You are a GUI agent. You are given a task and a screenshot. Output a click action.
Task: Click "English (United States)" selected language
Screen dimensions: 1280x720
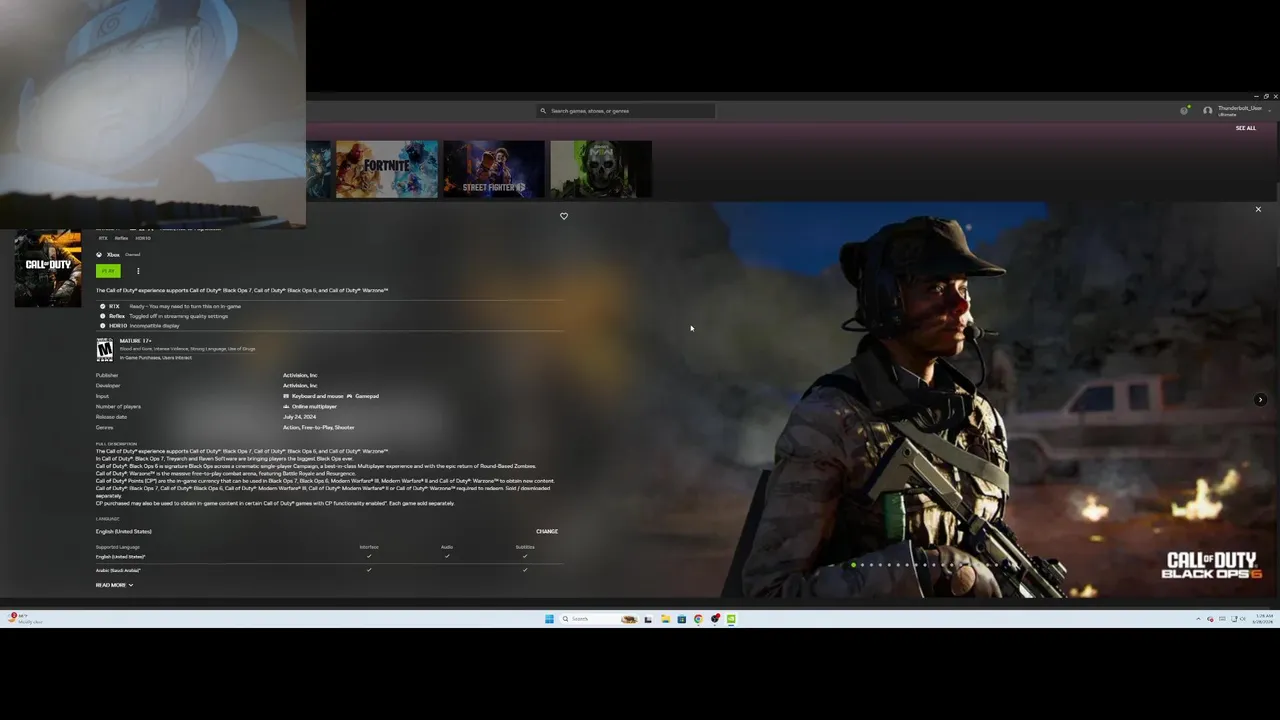(x=124, y=532)
